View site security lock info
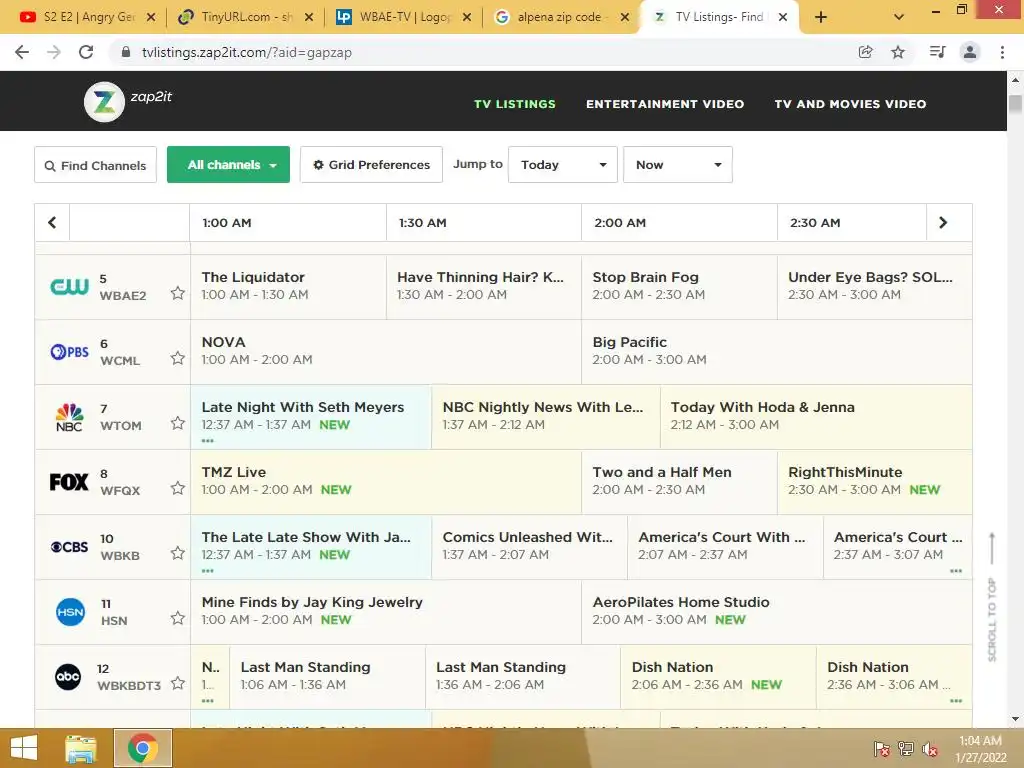The height and width of the screenshot is (768, 1024). (x=126, y=52)
